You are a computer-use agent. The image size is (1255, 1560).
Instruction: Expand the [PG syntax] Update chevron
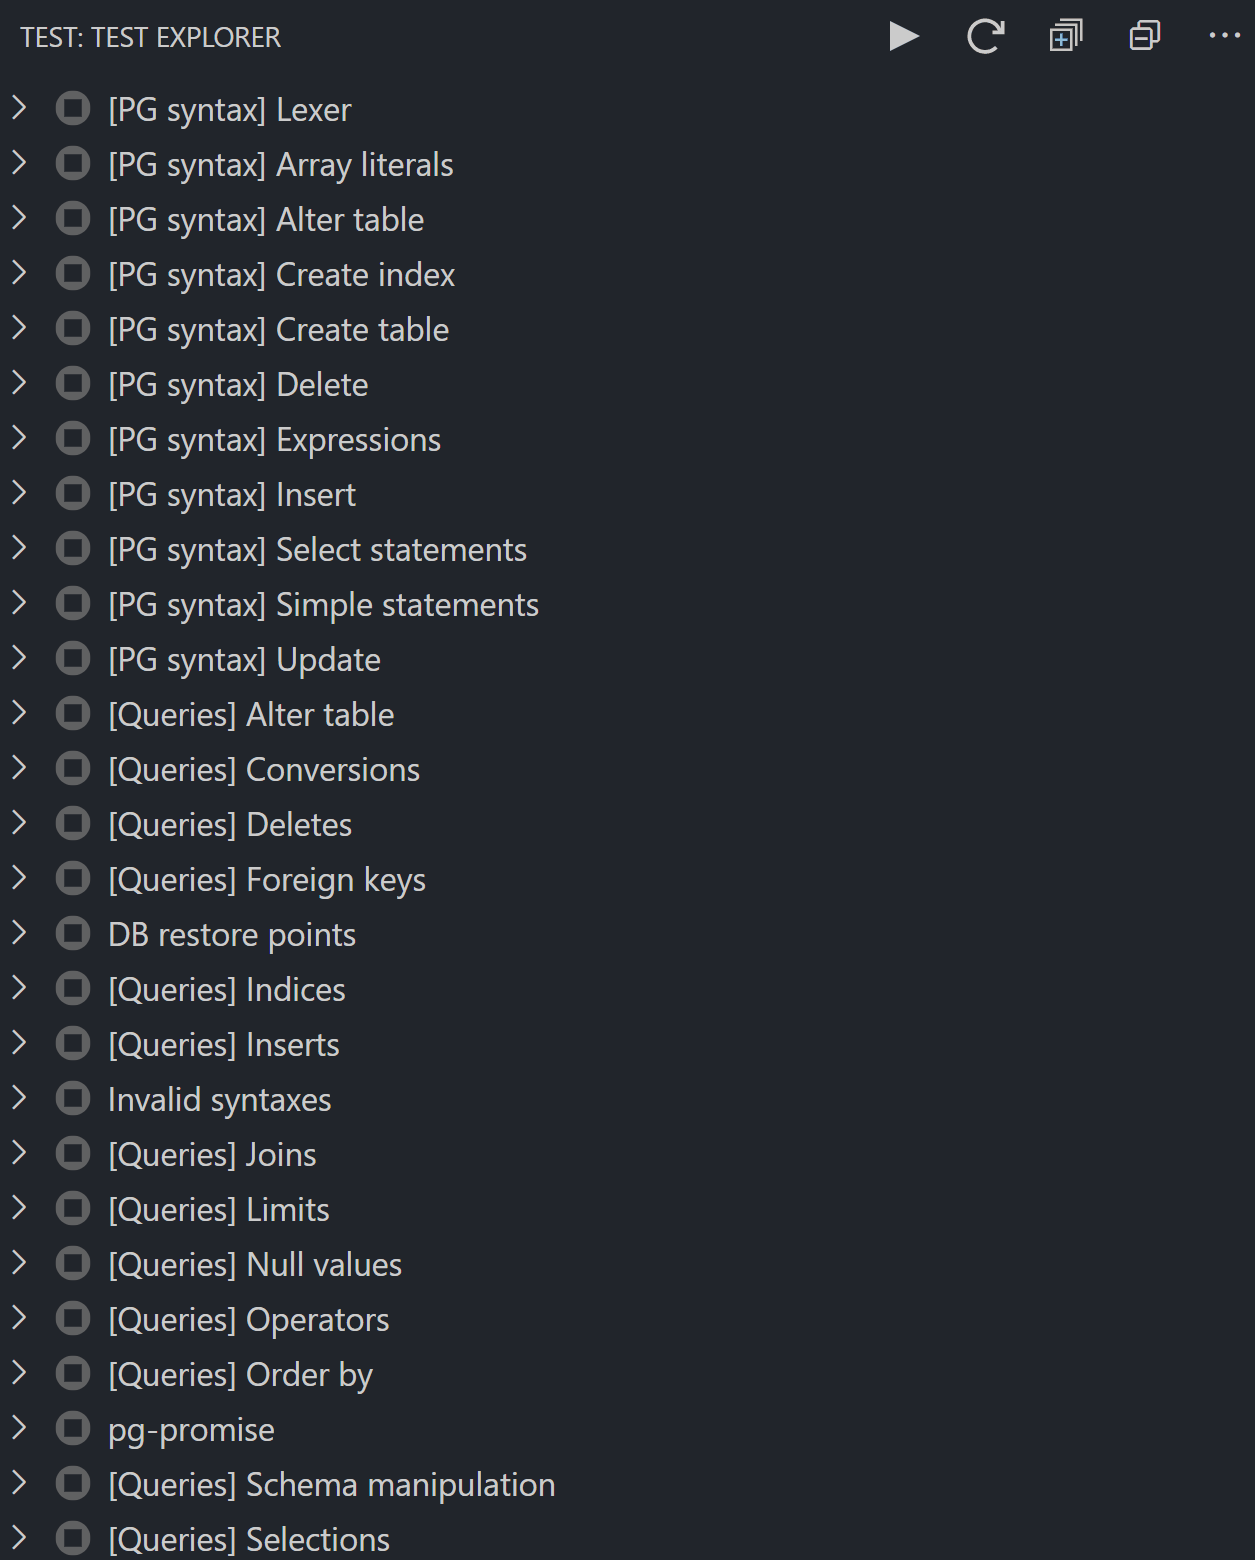(19, 659)
